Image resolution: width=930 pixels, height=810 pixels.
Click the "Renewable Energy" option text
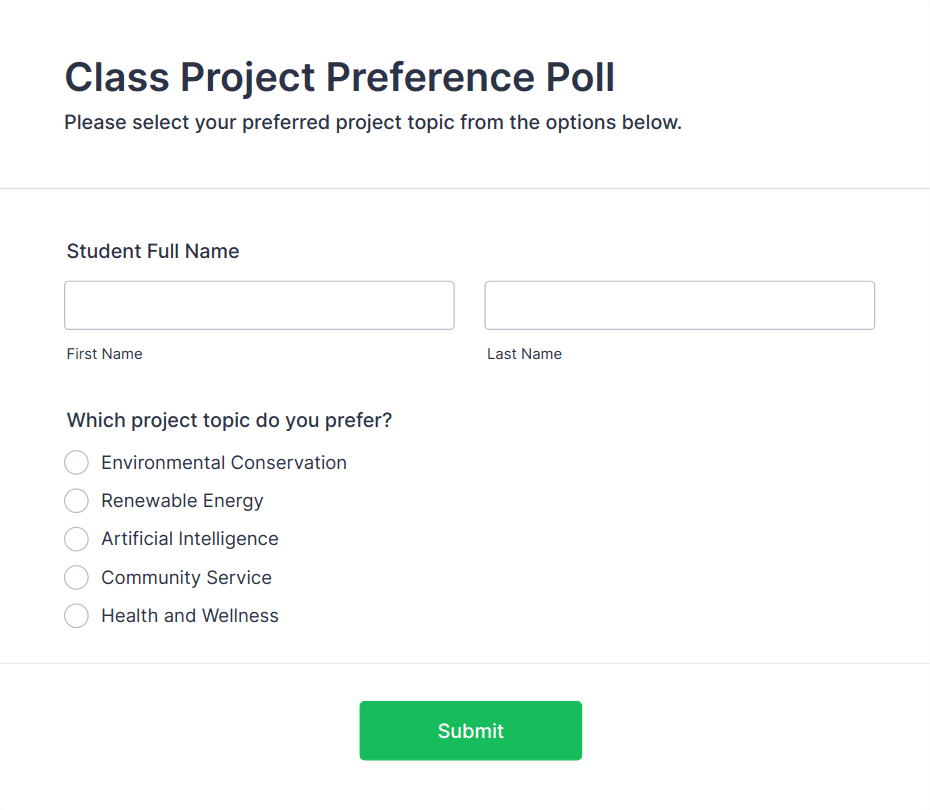click(182, 501)
